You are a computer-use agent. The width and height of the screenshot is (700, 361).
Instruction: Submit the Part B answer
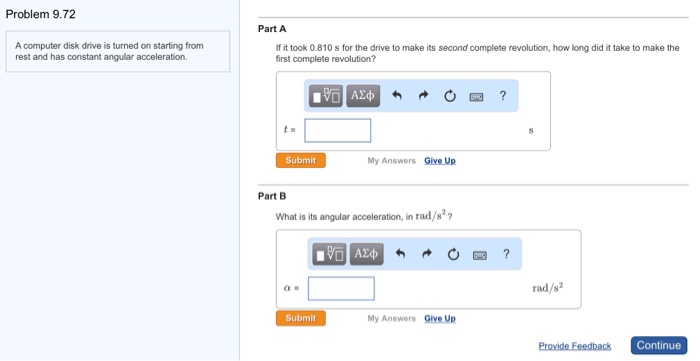click(x=301, y=318)
